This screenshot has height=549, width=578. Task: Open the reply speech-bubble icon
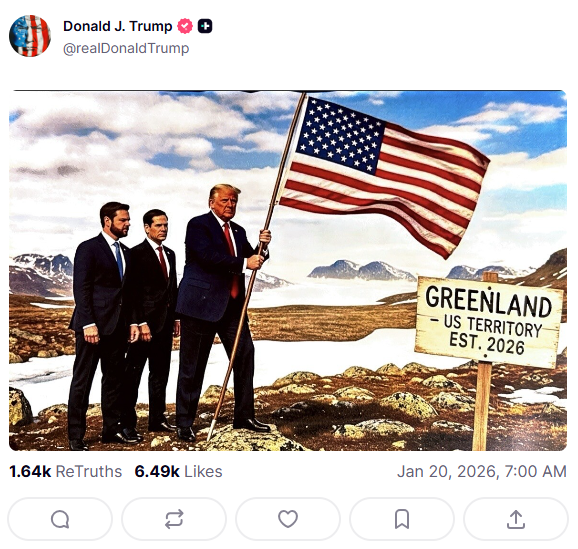60,519
